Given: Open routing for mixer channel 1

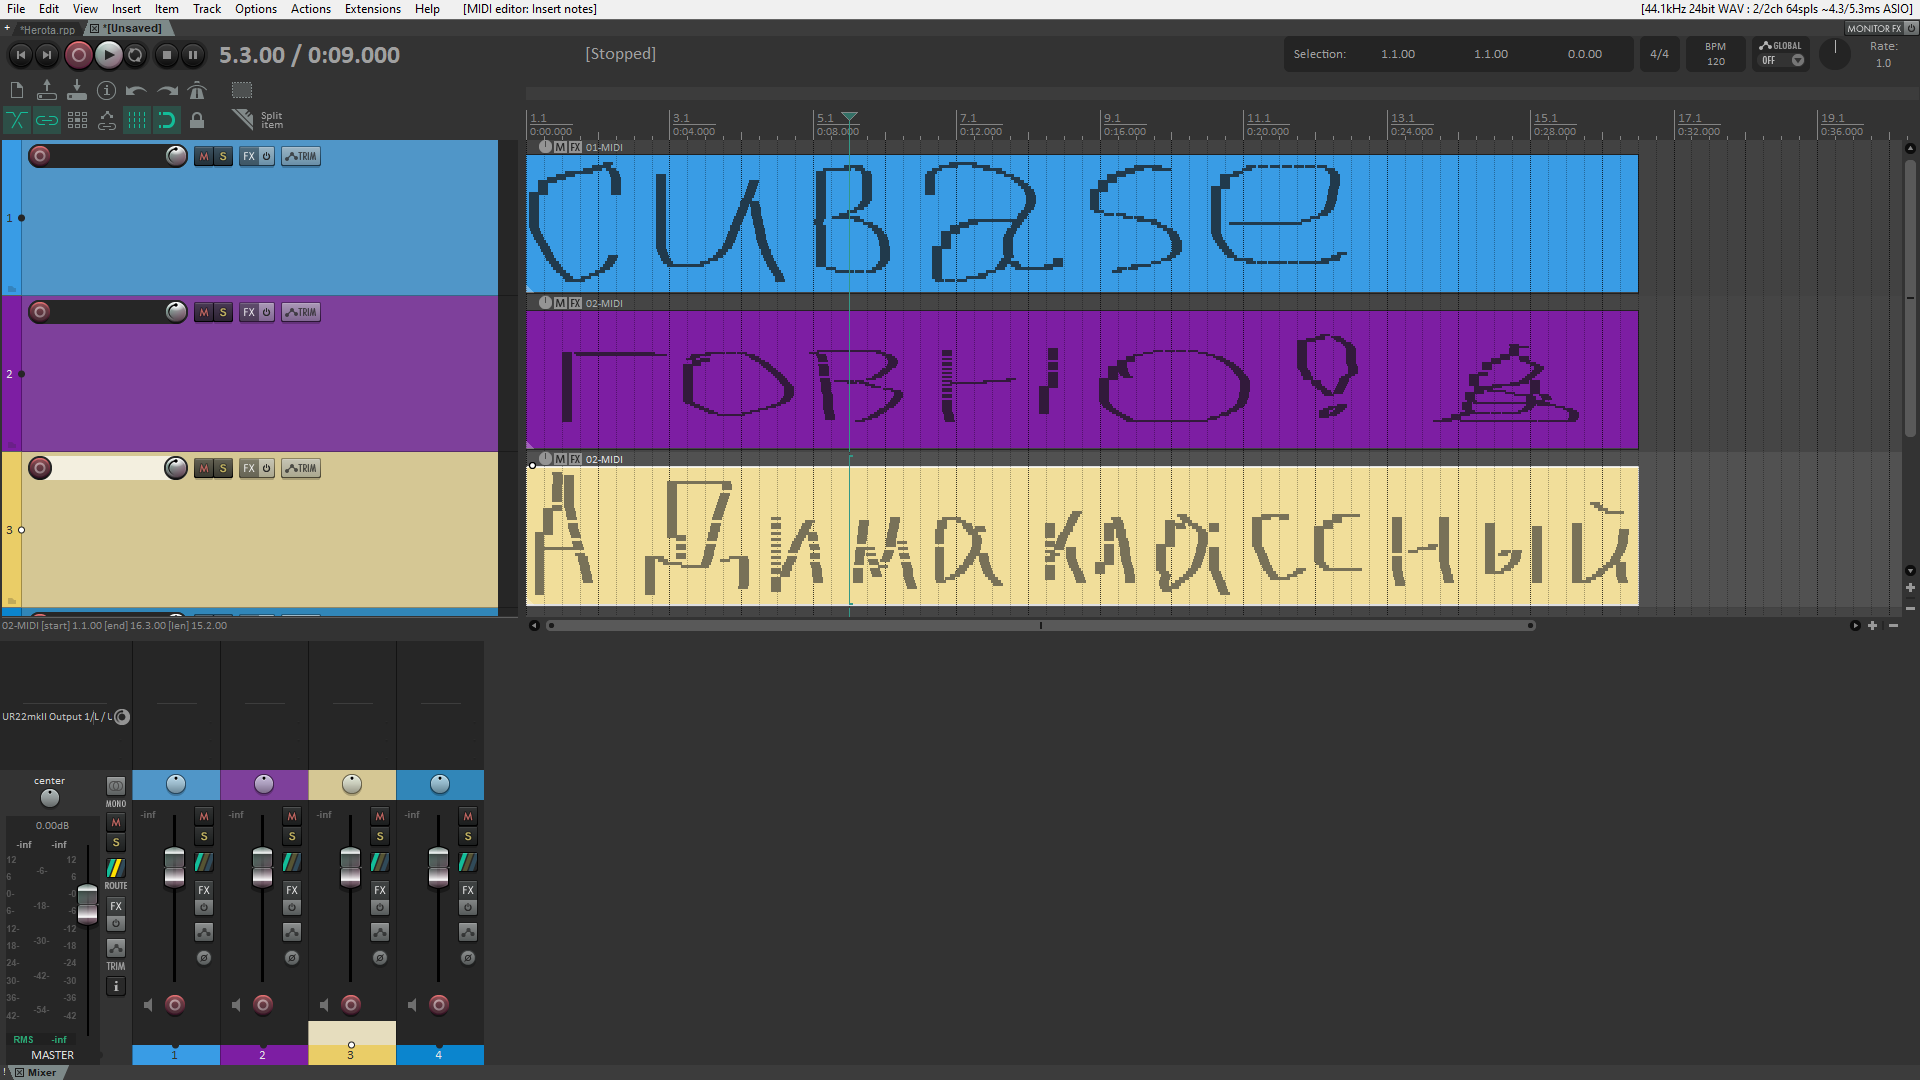Looking at the screenshot, I should point(204,861).
